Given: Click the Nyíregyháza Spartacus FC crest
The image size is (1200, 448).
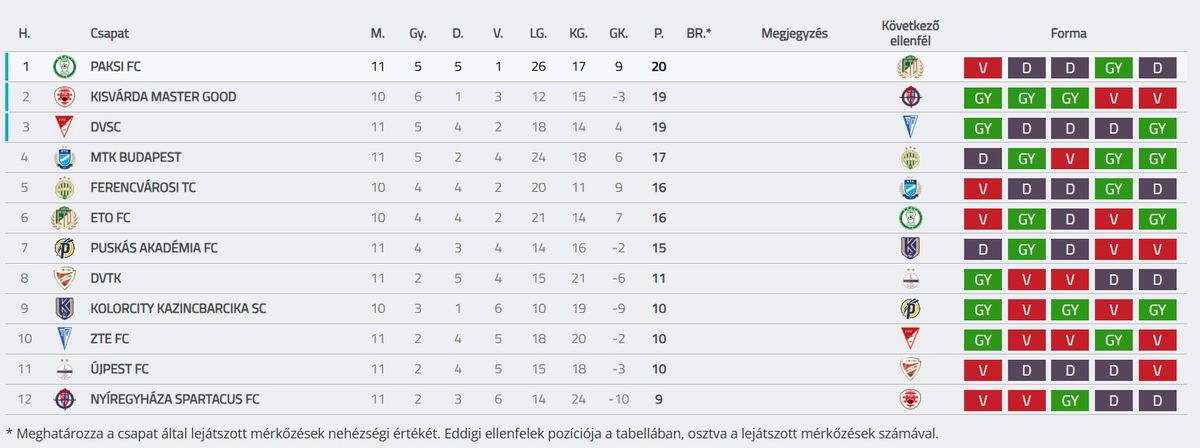Looking at the screenshot, I should pyautogui.click(x=65, y=399).
